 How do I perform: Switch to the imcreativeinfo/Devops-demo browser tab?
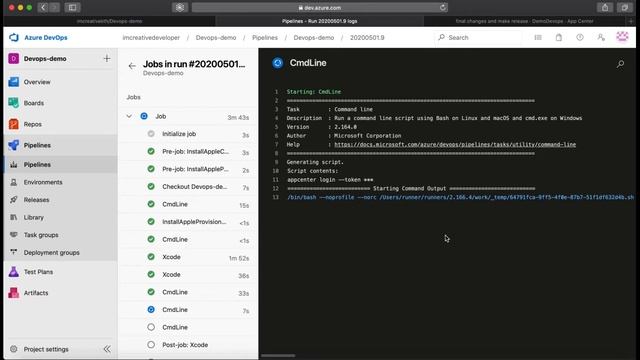coord(109,21)
